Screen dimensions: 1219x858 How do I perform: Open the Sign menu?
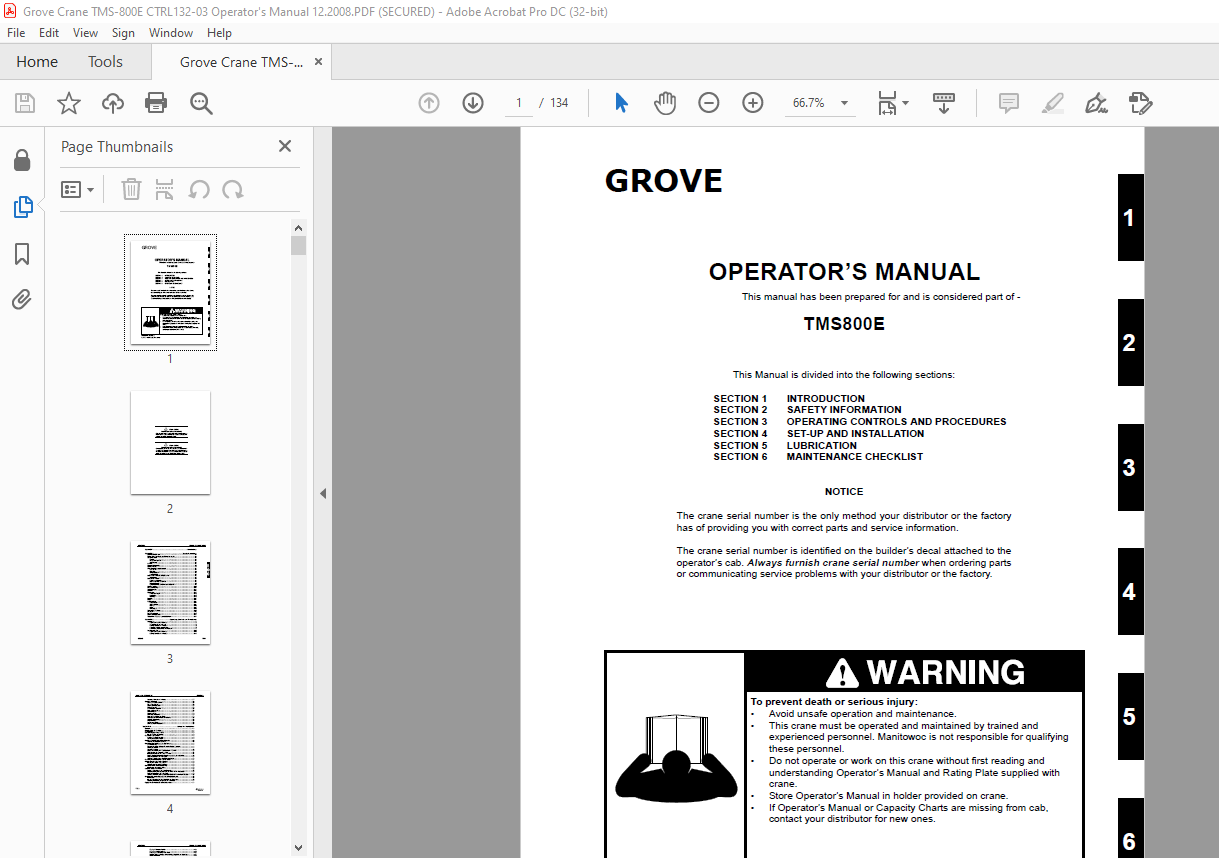coord(123,33)
